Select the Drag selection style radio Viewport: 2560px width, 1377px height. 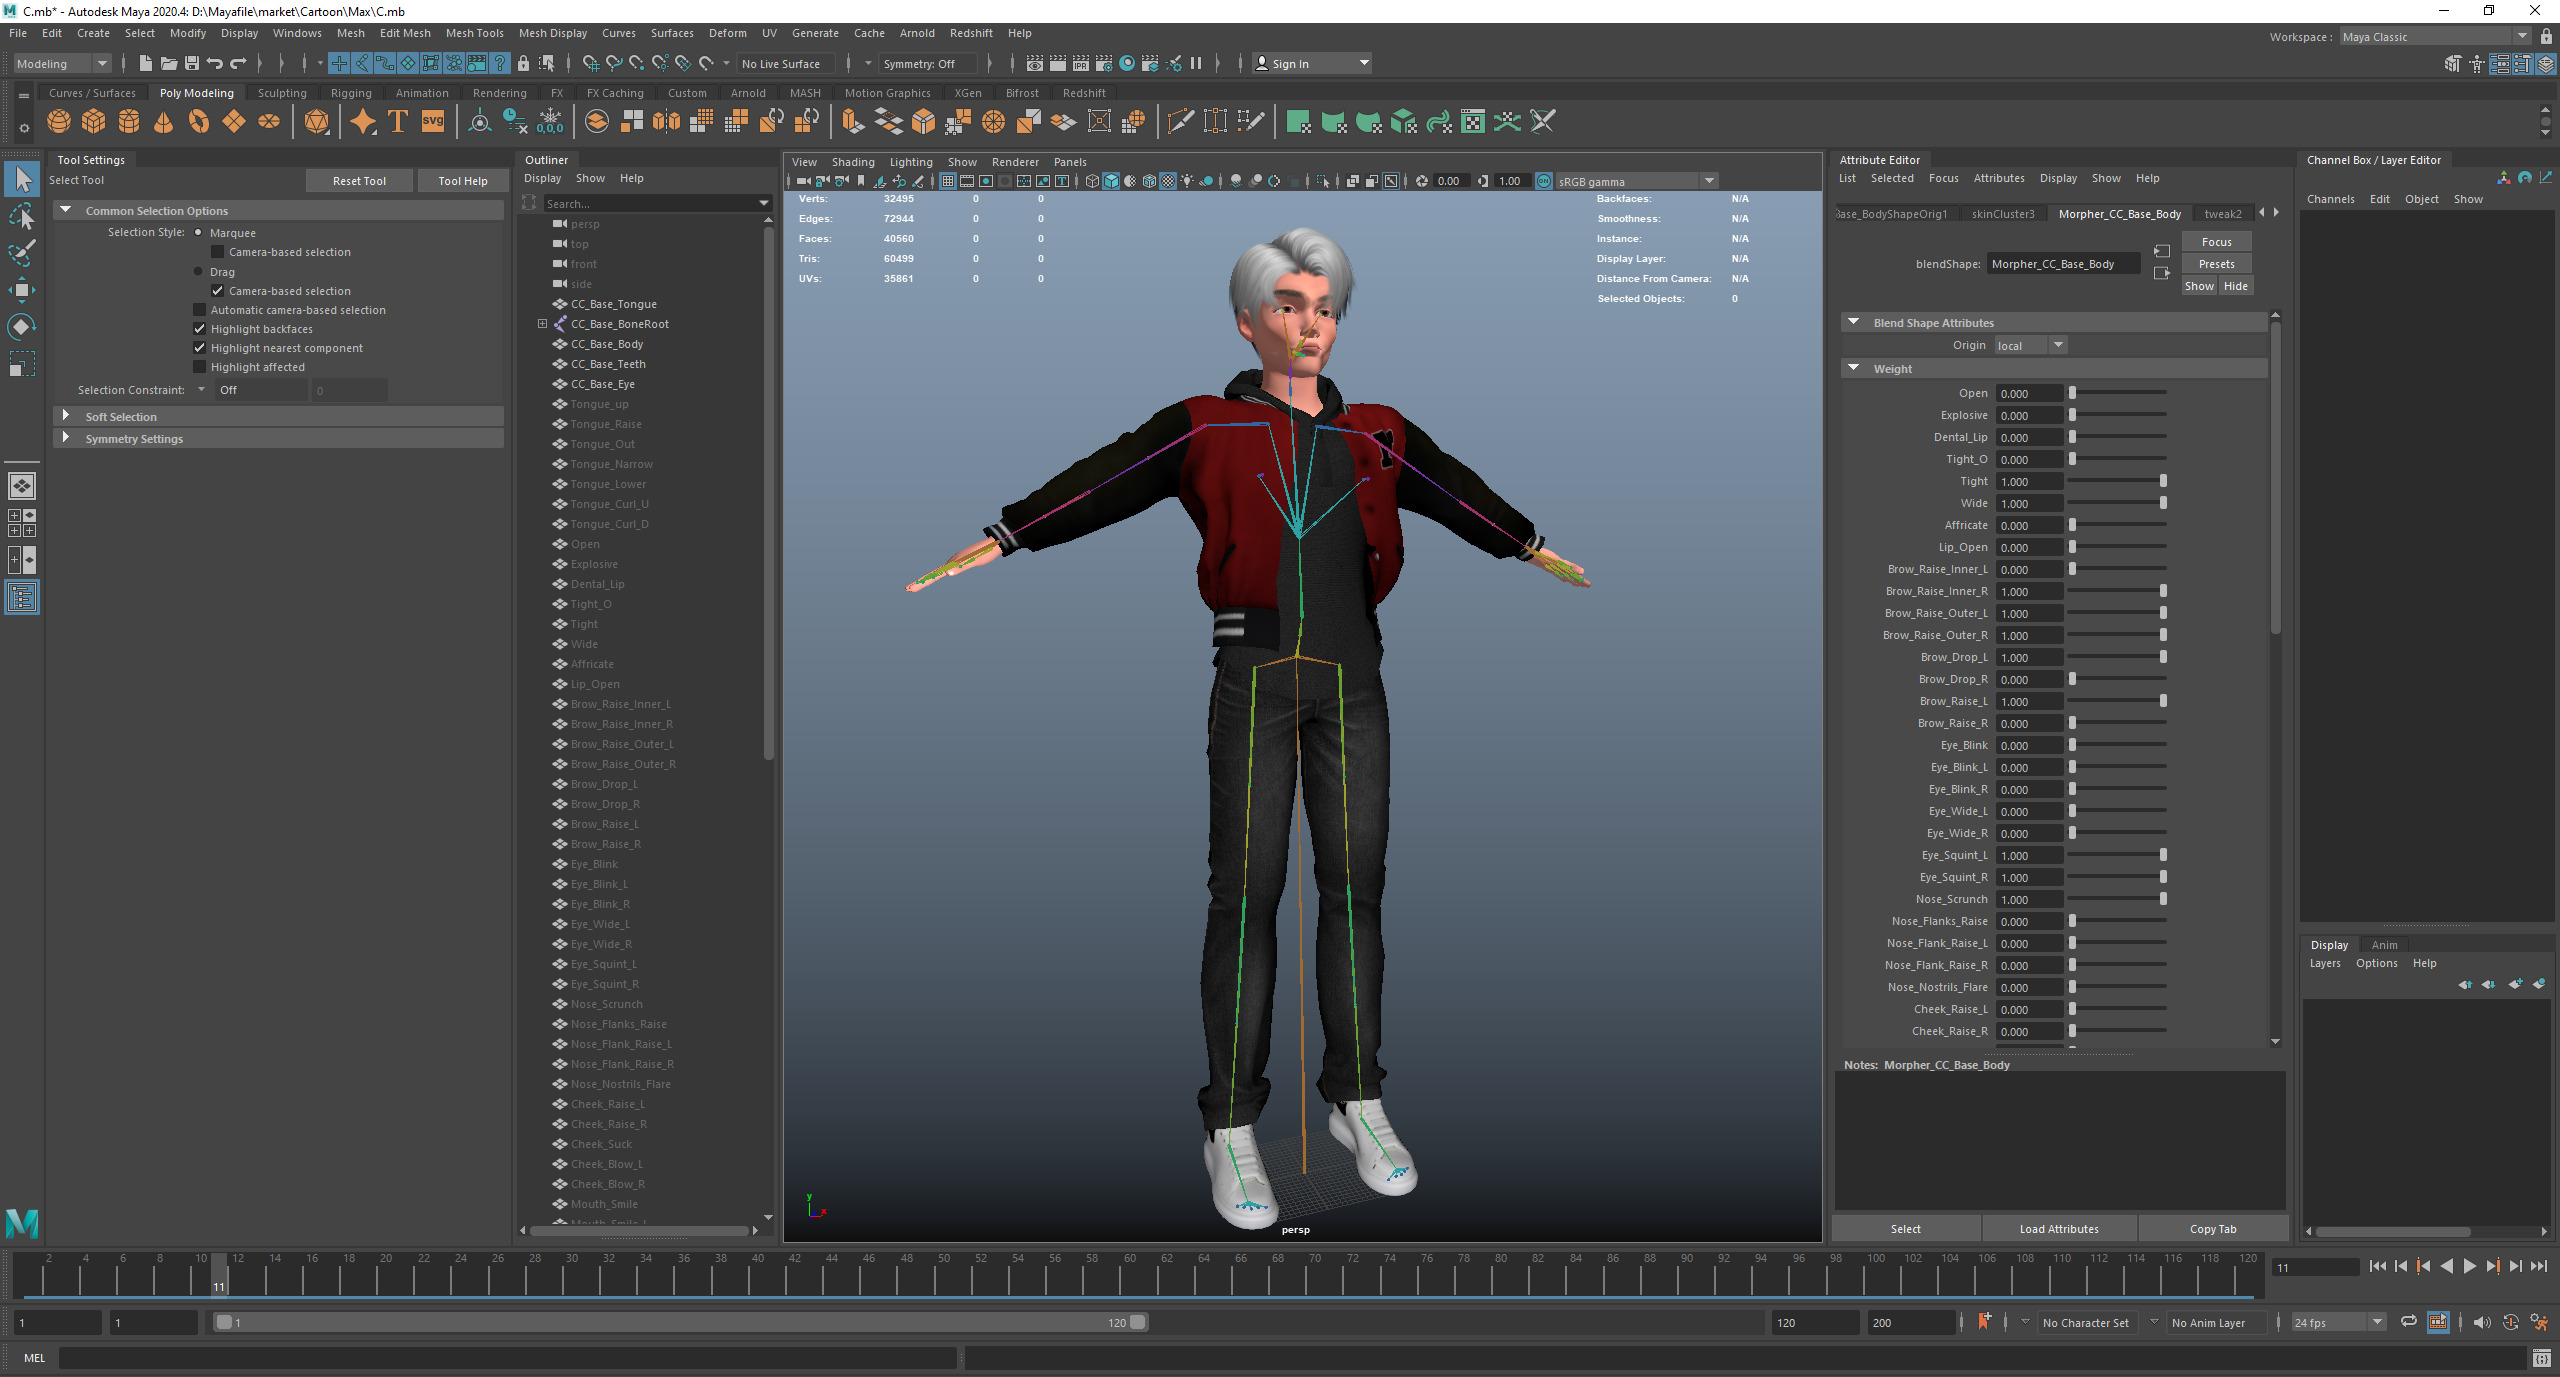[198, 272]
